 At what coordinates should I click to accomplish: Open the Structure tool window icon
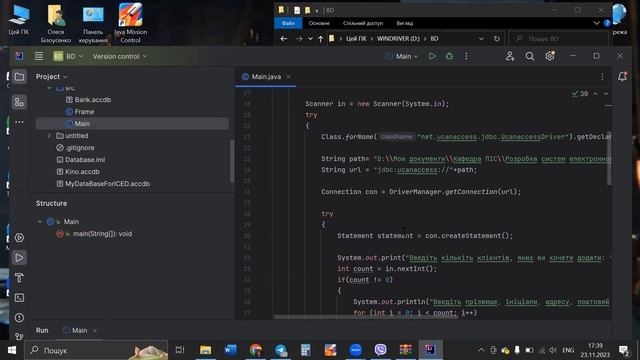point(19,102)
